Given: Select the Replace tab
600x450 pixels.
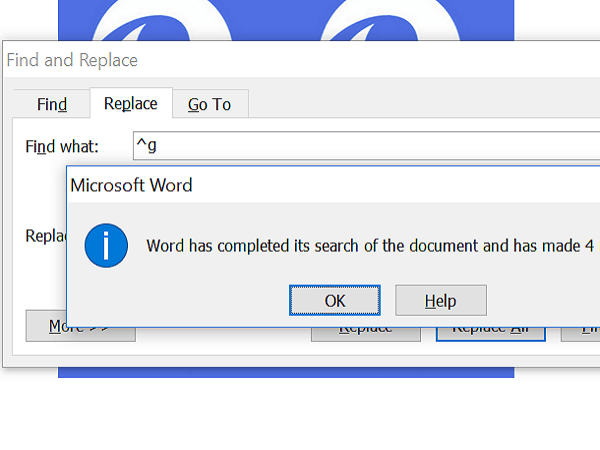Looking at the screenshot, I should tap(131, 103).
